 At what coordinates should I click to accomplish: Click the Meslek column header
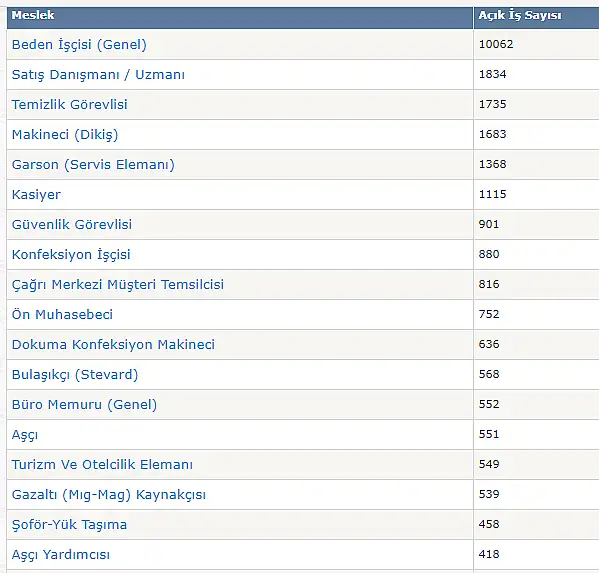click(x=33, y=15)
